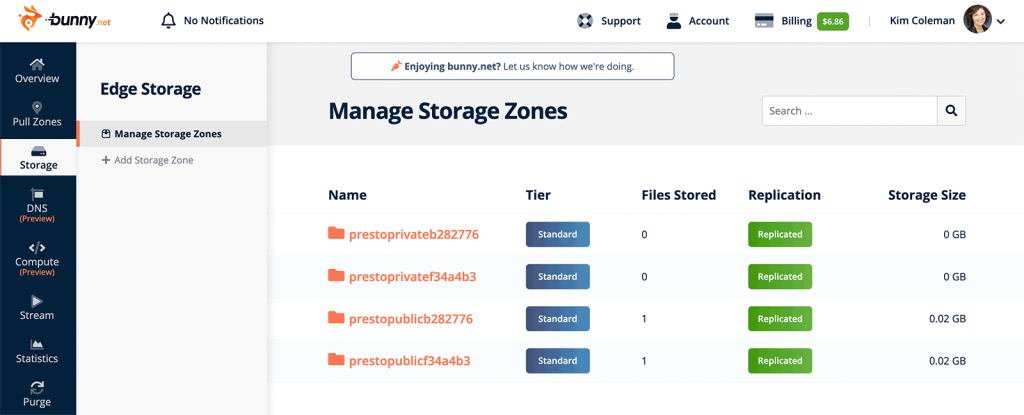Click 0 GB size of prestoprivateb282776
The image size is (1024, 415).
click(x=955, y=235)
